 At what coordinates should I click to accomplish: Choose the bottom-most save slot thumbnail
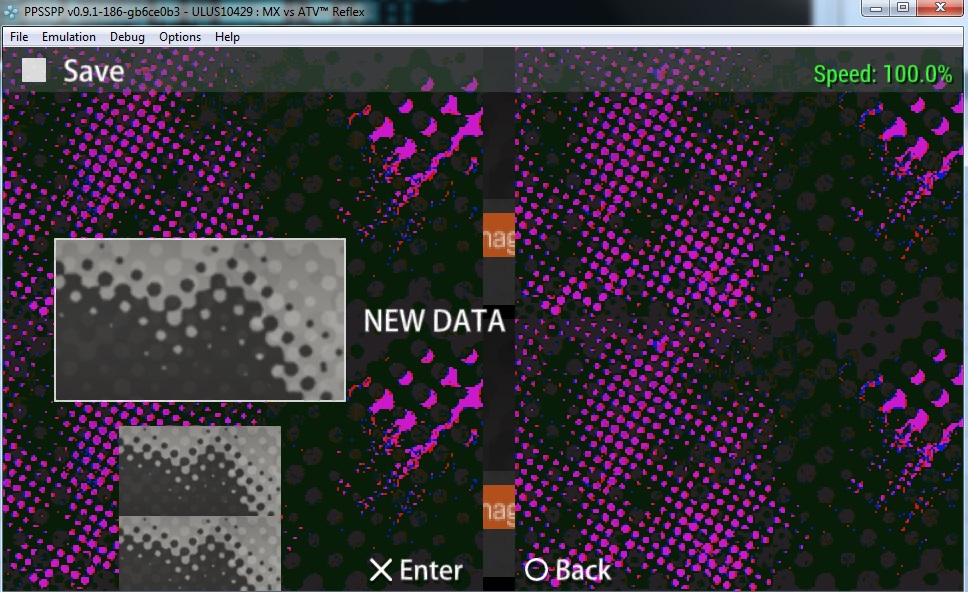(x=200, y=553)
